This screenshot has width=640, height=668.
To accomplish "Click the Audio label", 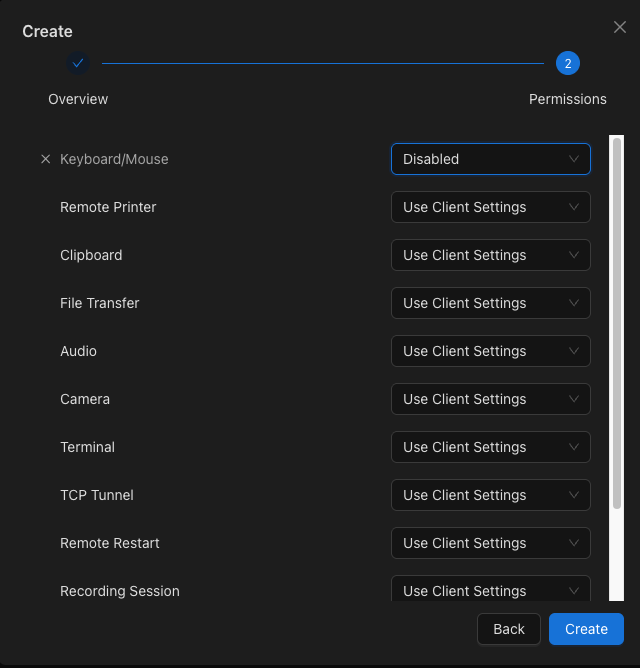I will pos(78,351).
